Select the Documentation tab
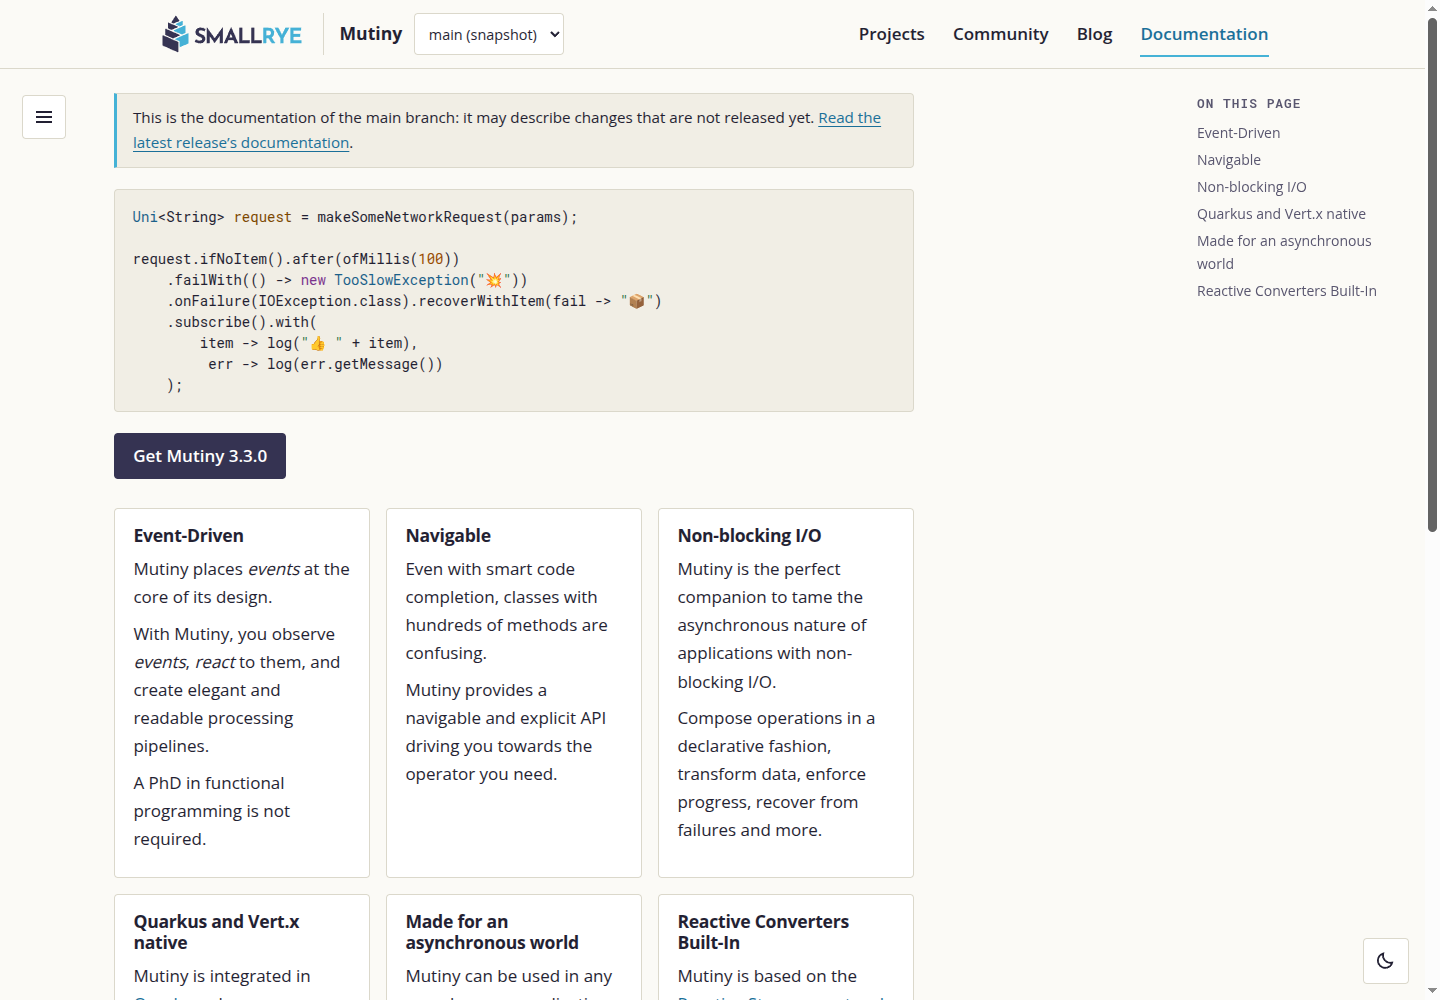This screenshot has width=1440, height=1000. (1204, 34)
